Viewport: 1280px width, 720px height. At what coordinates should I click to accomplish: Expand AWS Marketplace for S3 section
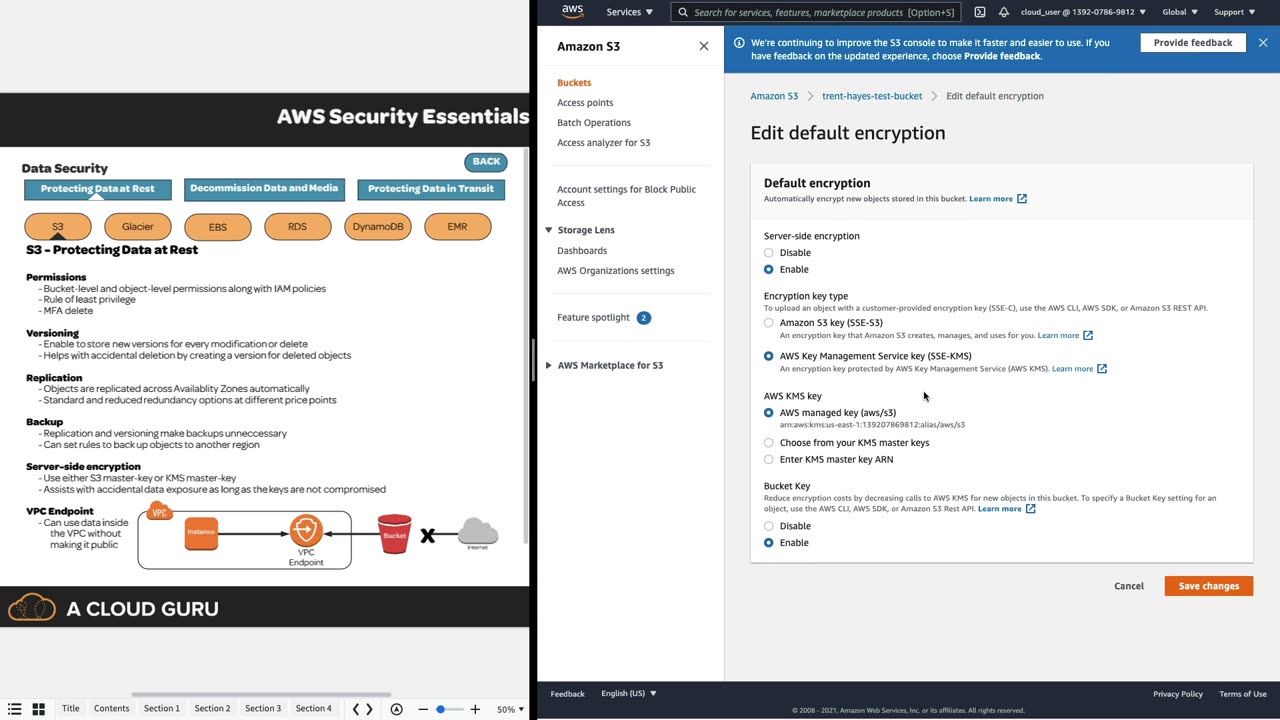pos(548,365)
